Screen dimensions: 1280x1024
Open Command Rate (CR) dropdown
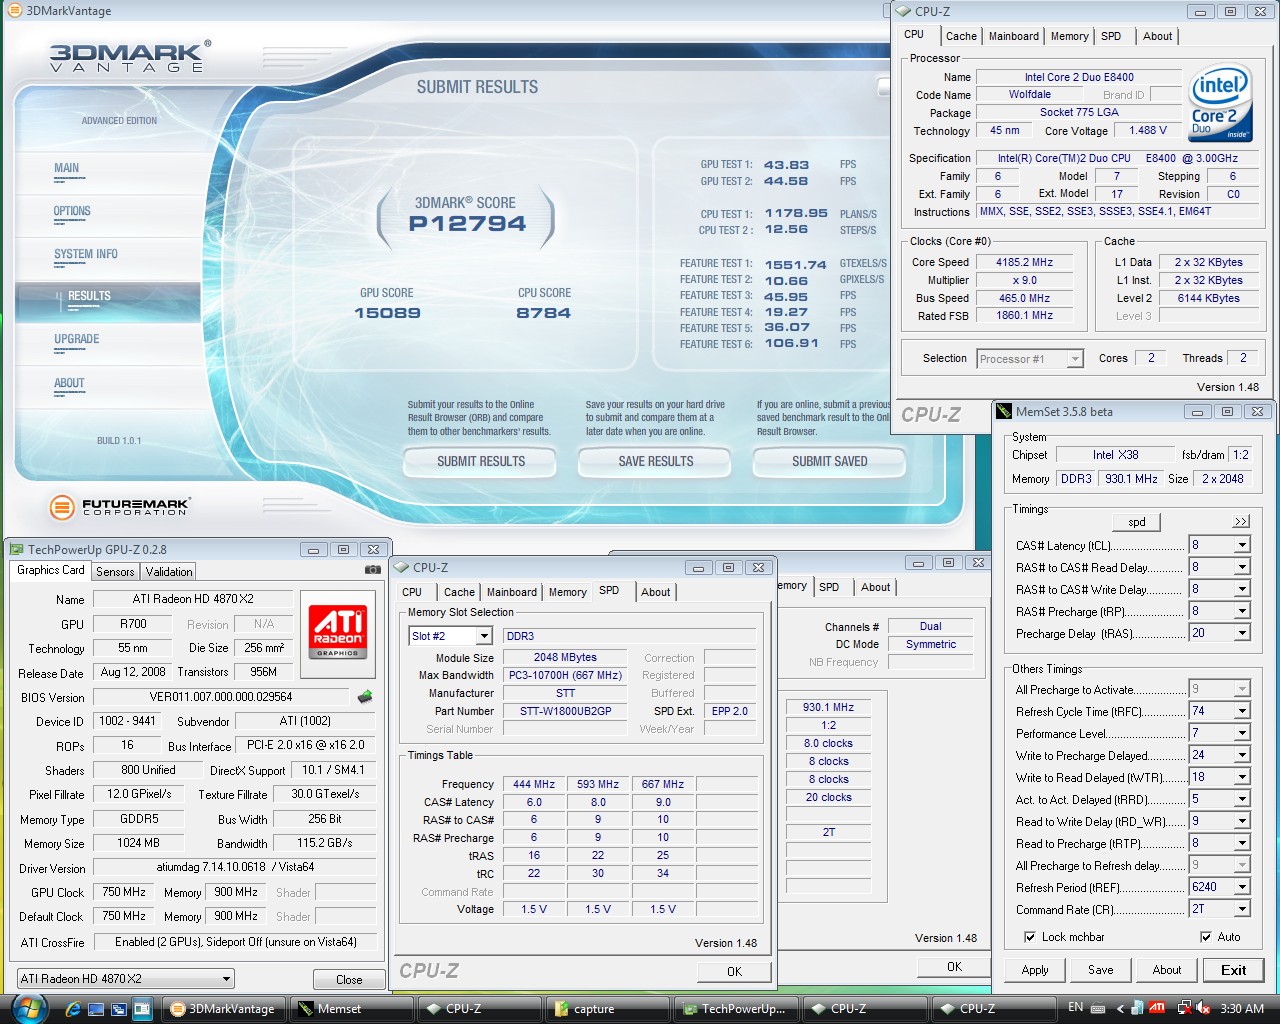1242,909
